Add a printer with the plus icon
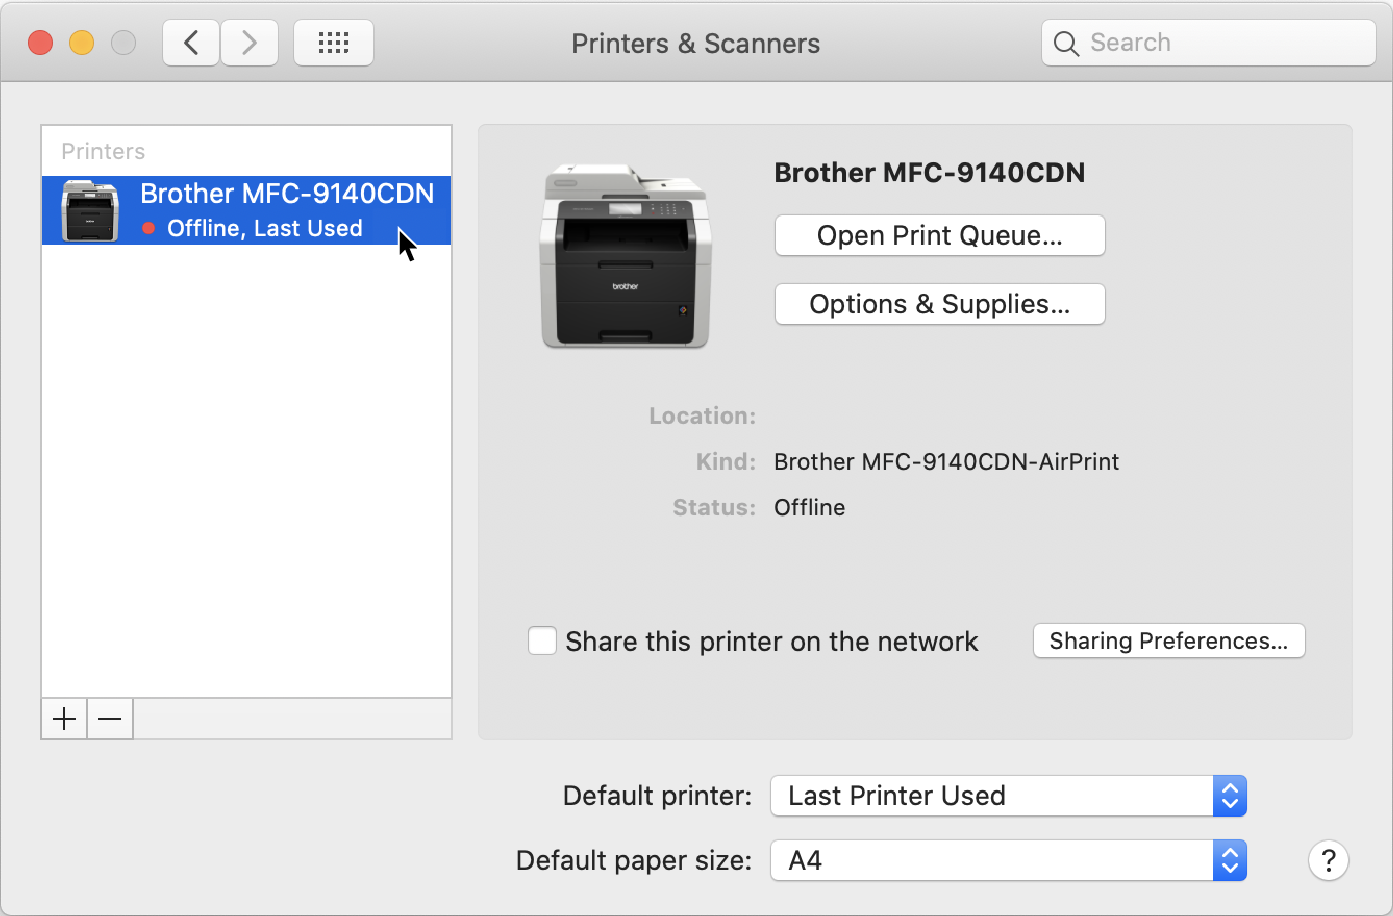Image resolution: width=1393 pixels, height=916 pixels. pyautogui.click(x=63, y=719)
